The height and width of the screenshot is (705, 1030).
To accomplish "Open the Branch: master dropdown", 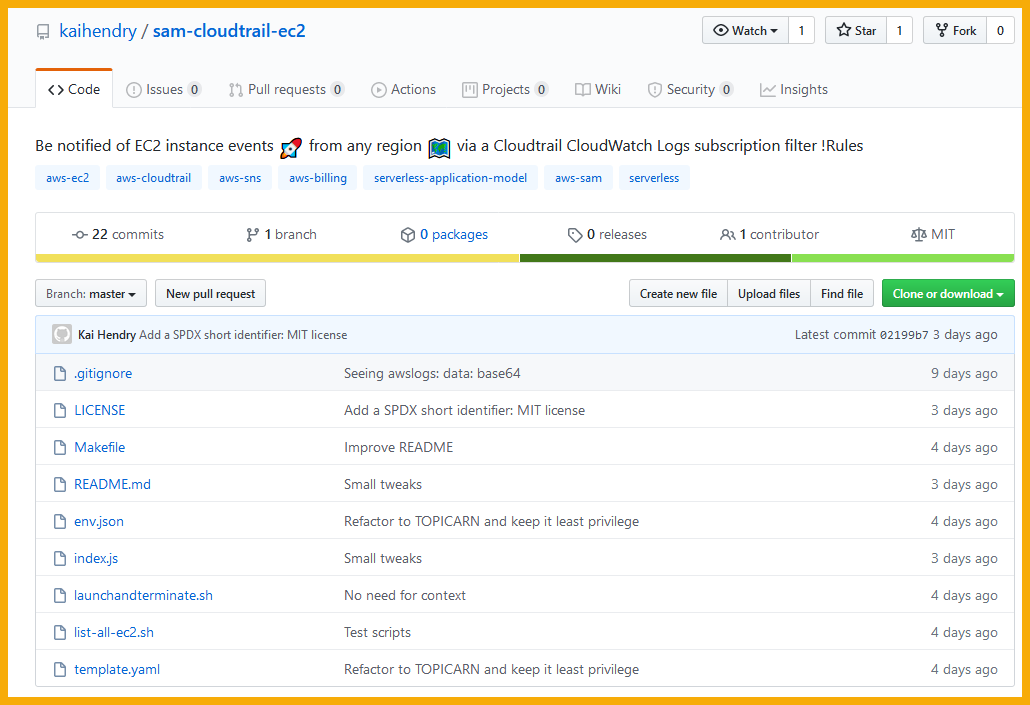I will 90,293.
